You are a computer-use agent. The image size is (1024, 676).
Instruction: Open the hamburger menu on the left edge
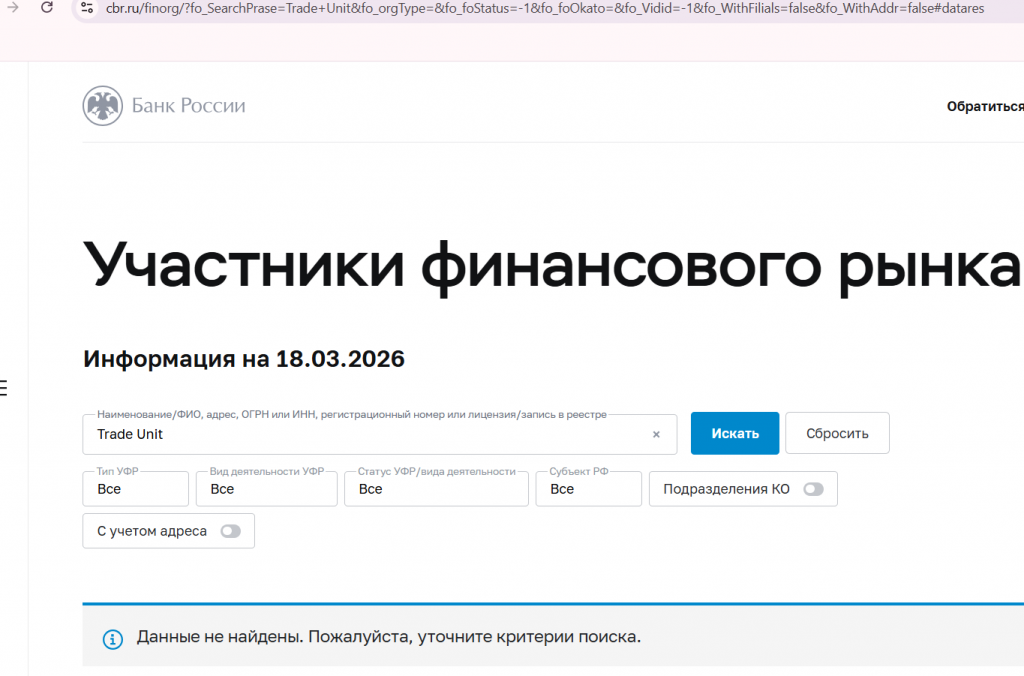click(3, 389)
